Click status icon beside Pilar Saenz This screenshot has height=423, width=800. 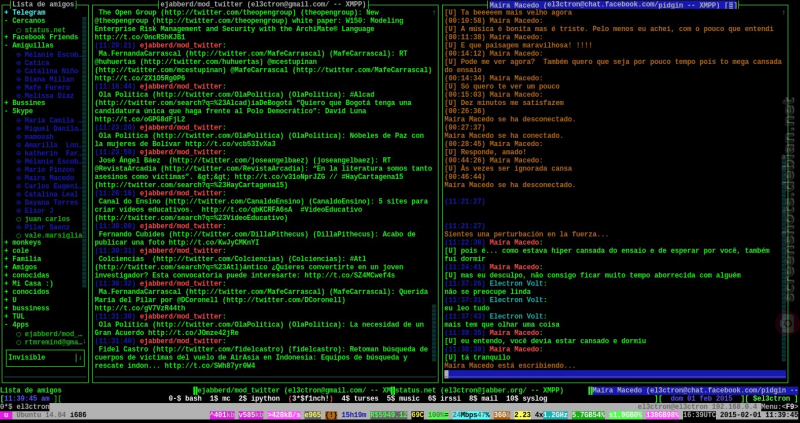coord(19,227)
